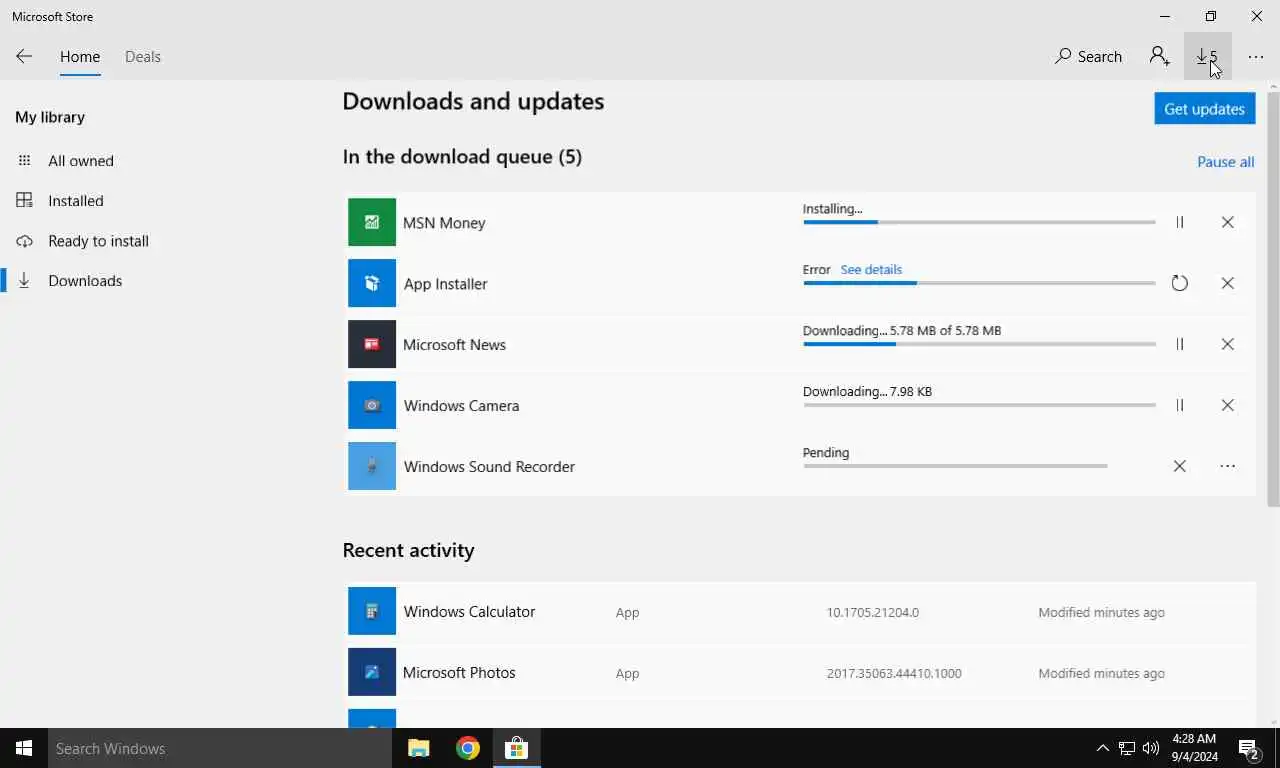Click the vertical scrollbar of the page
The height and width of the screenshot is (768, 1280).
1273,300
